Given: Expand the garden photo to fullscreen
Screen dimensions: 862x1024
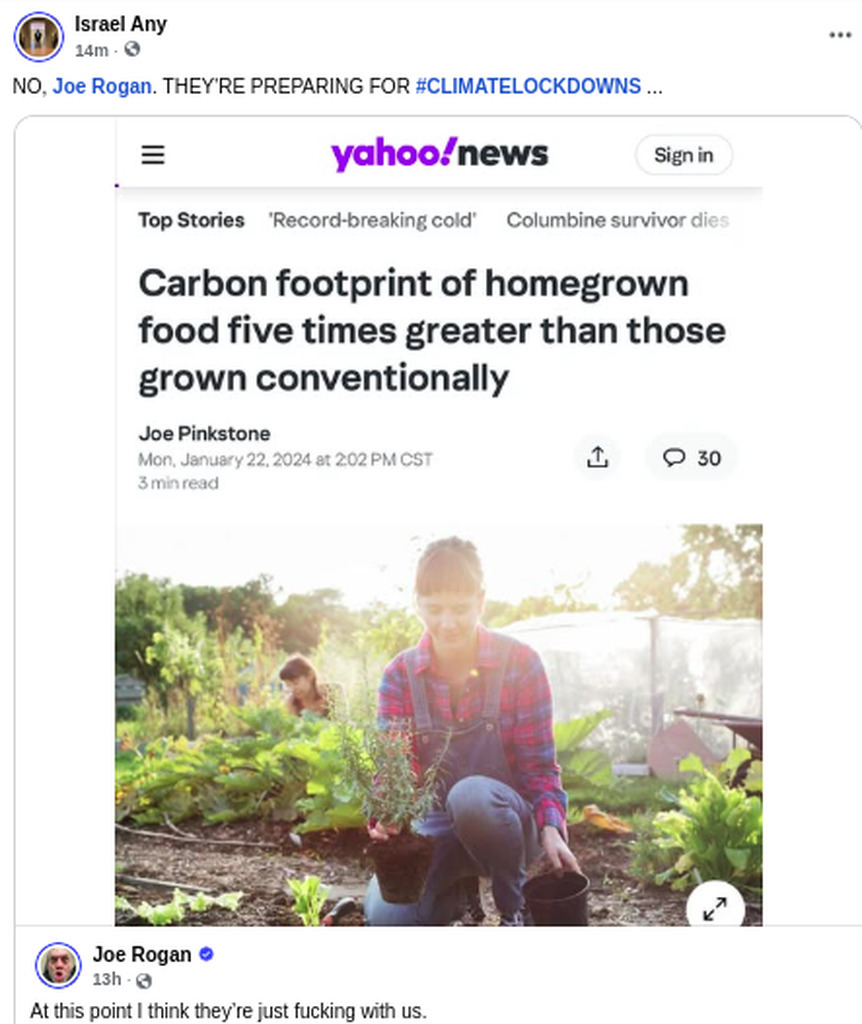Looking at the screenshot, I should coord(715,908).
